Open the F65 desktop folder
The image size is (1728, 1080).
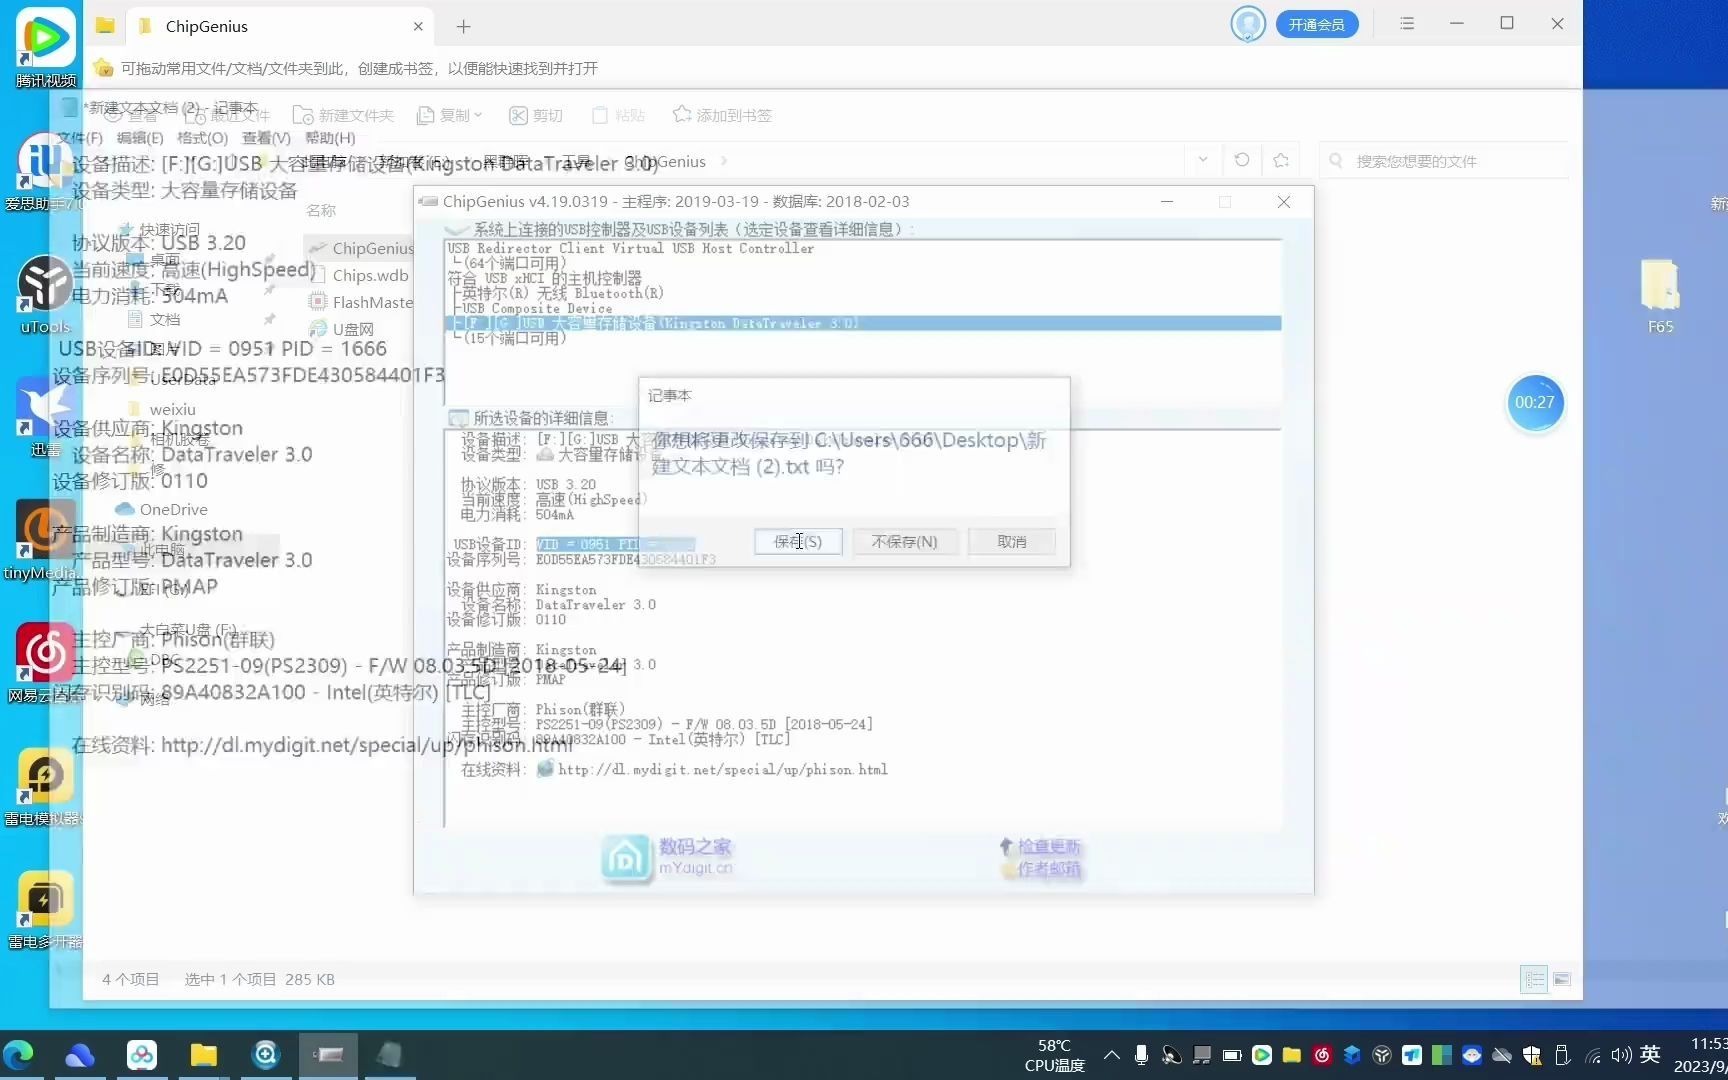pos(1660,296)
